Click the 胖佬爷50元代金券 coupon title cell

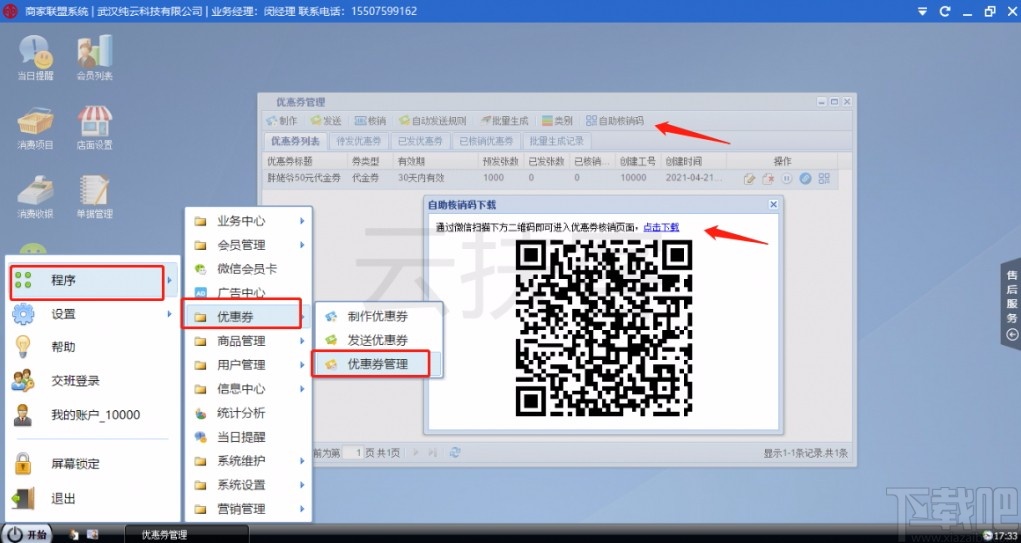[304, 178]
